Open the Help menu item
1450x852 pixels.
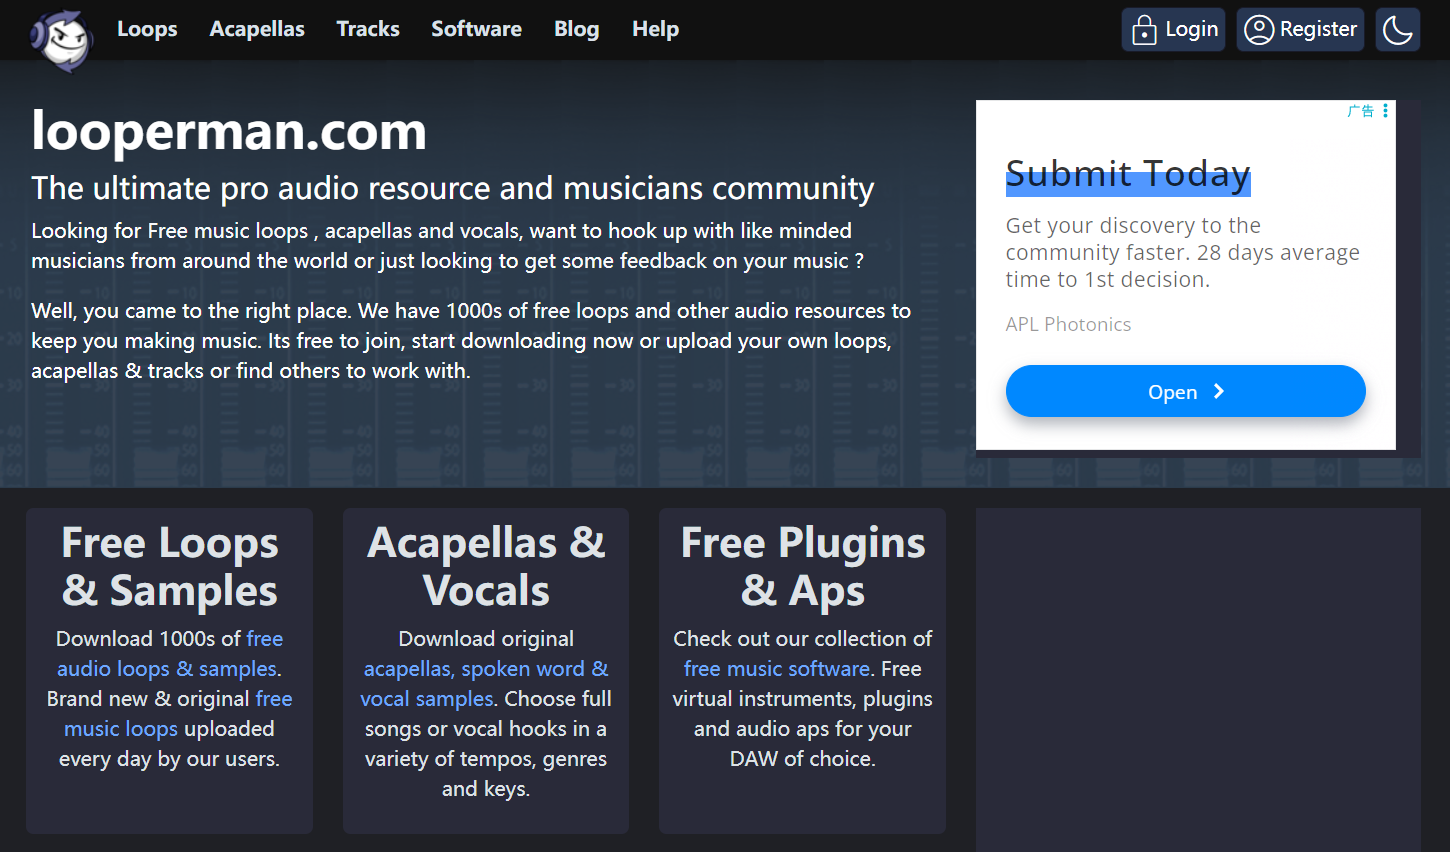(x=655, y=29)
